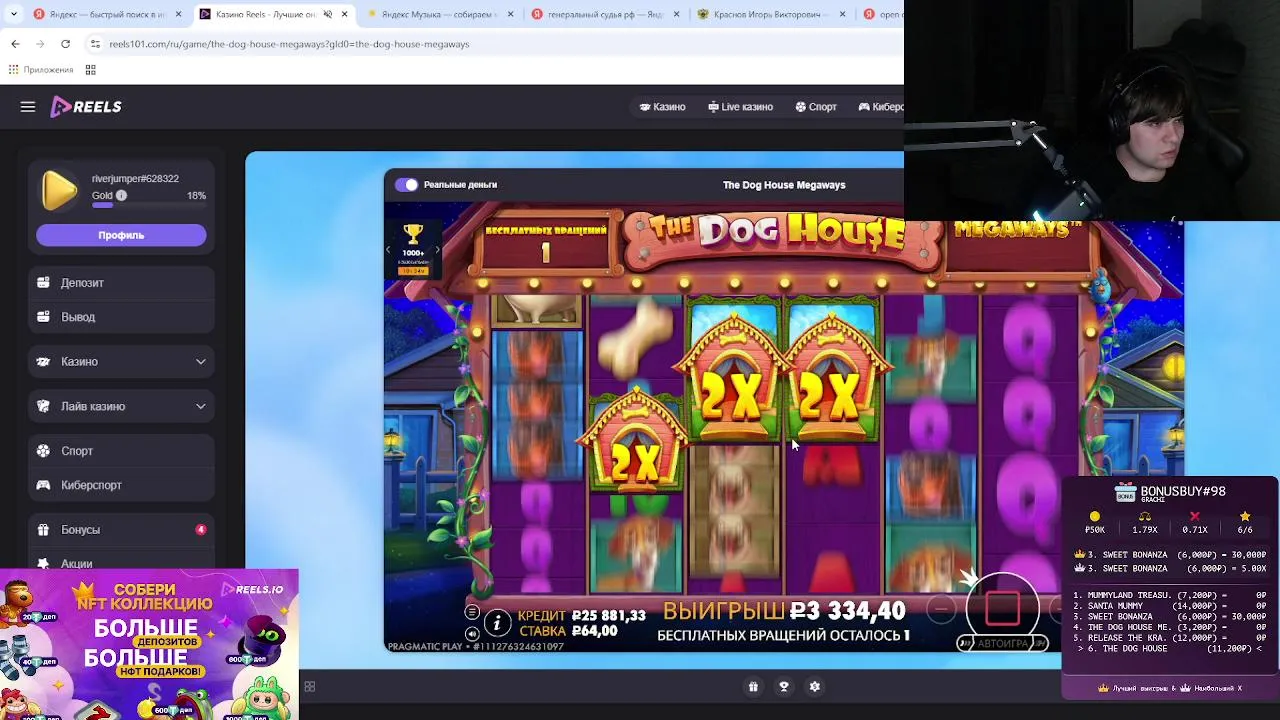Open gift icon below the game
1280x720 pixels.
tap(753, 687)
